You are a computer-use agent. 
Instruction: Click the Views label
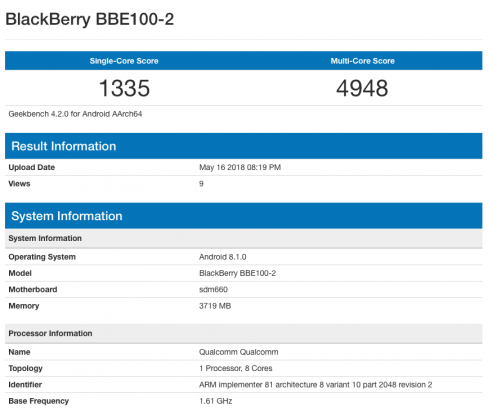pos(19,184)
